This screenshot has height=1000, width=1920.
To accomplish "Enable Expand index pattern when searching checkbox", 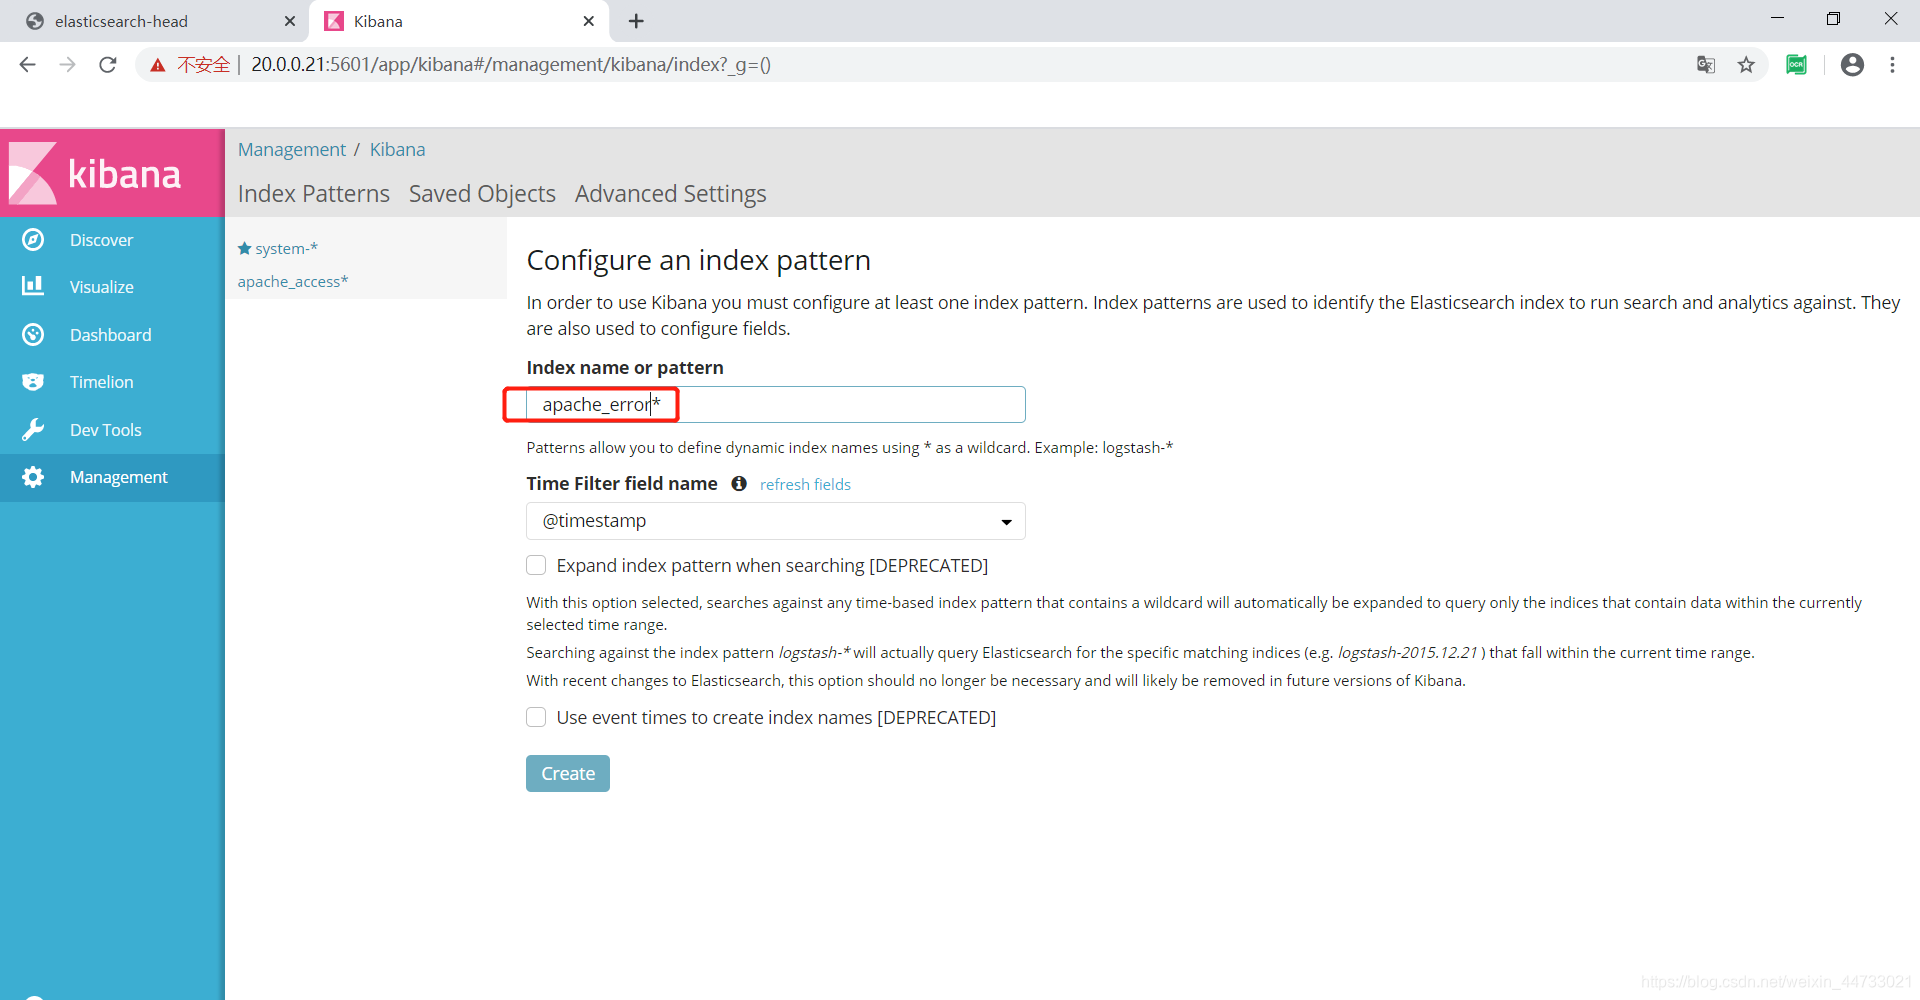I will pos(536,565).
